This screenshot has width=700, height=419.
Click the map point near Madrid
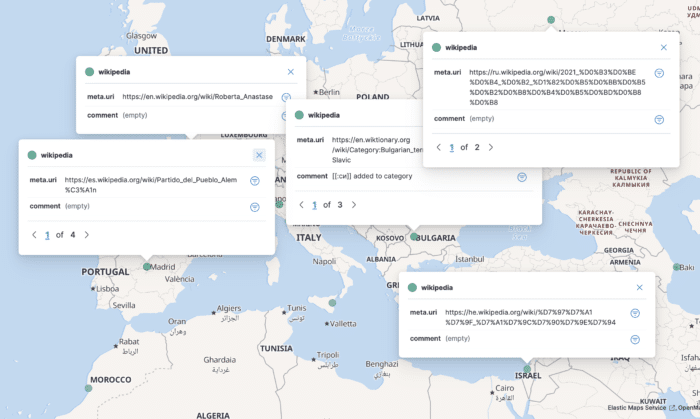(x=147, y=266)
